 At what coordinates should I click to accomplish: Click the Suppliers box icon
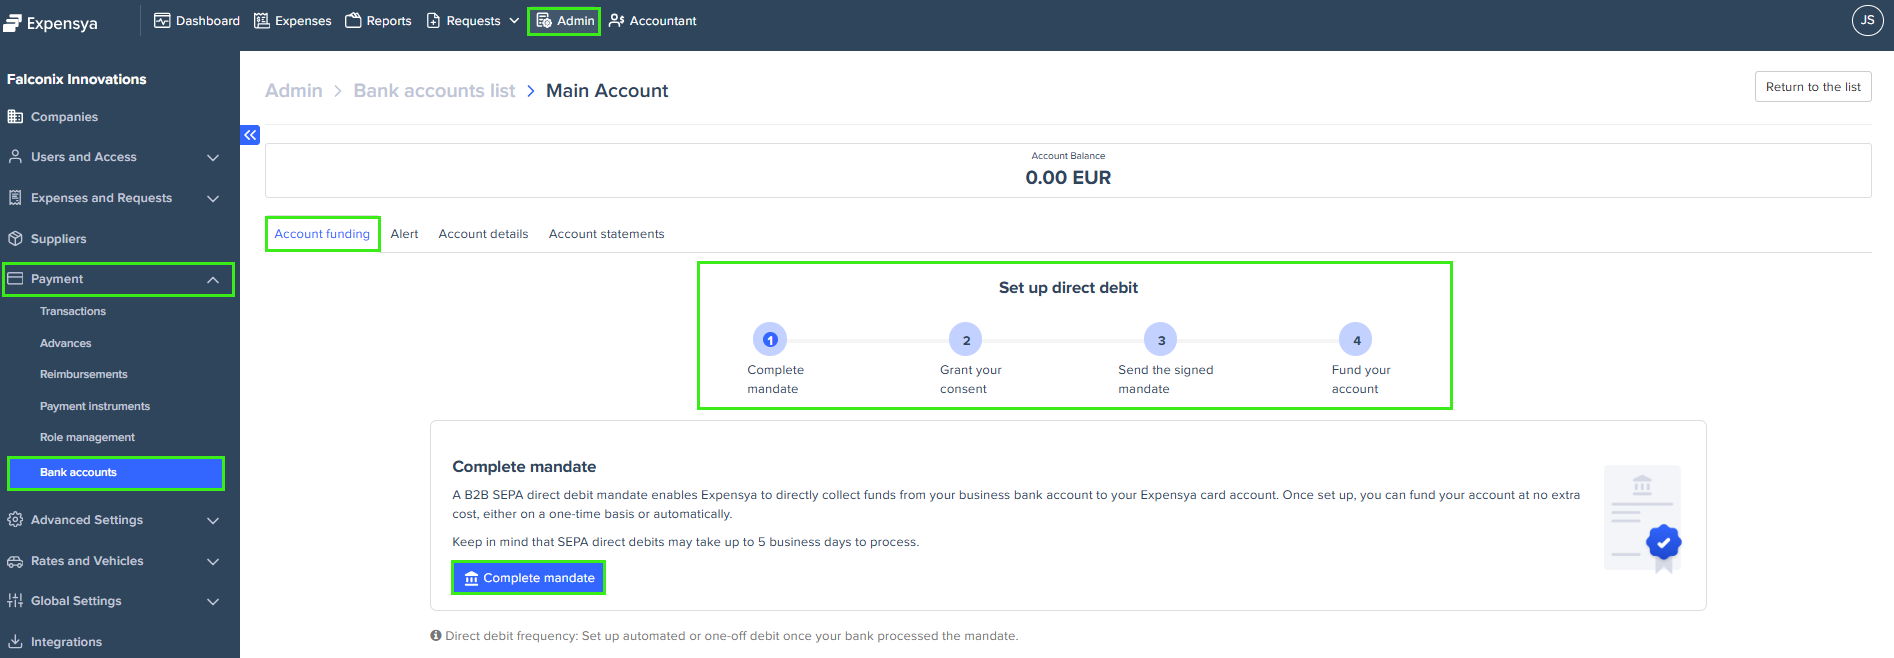pos(15,238)
